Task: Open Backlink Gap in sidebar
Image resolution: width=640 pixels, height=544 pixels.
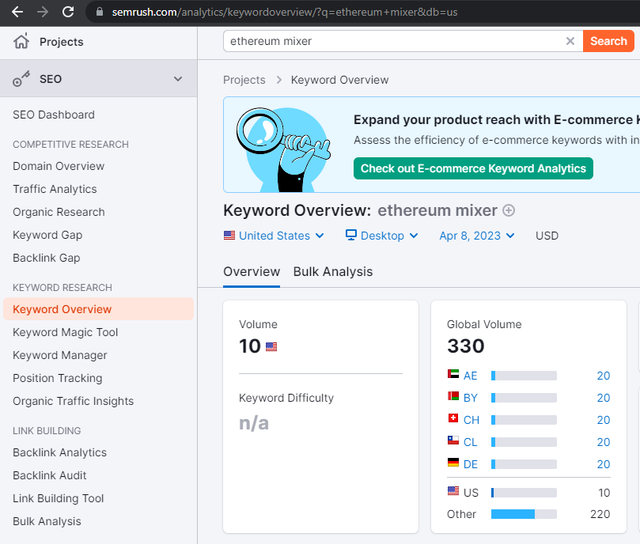Action: pos(46,258)
